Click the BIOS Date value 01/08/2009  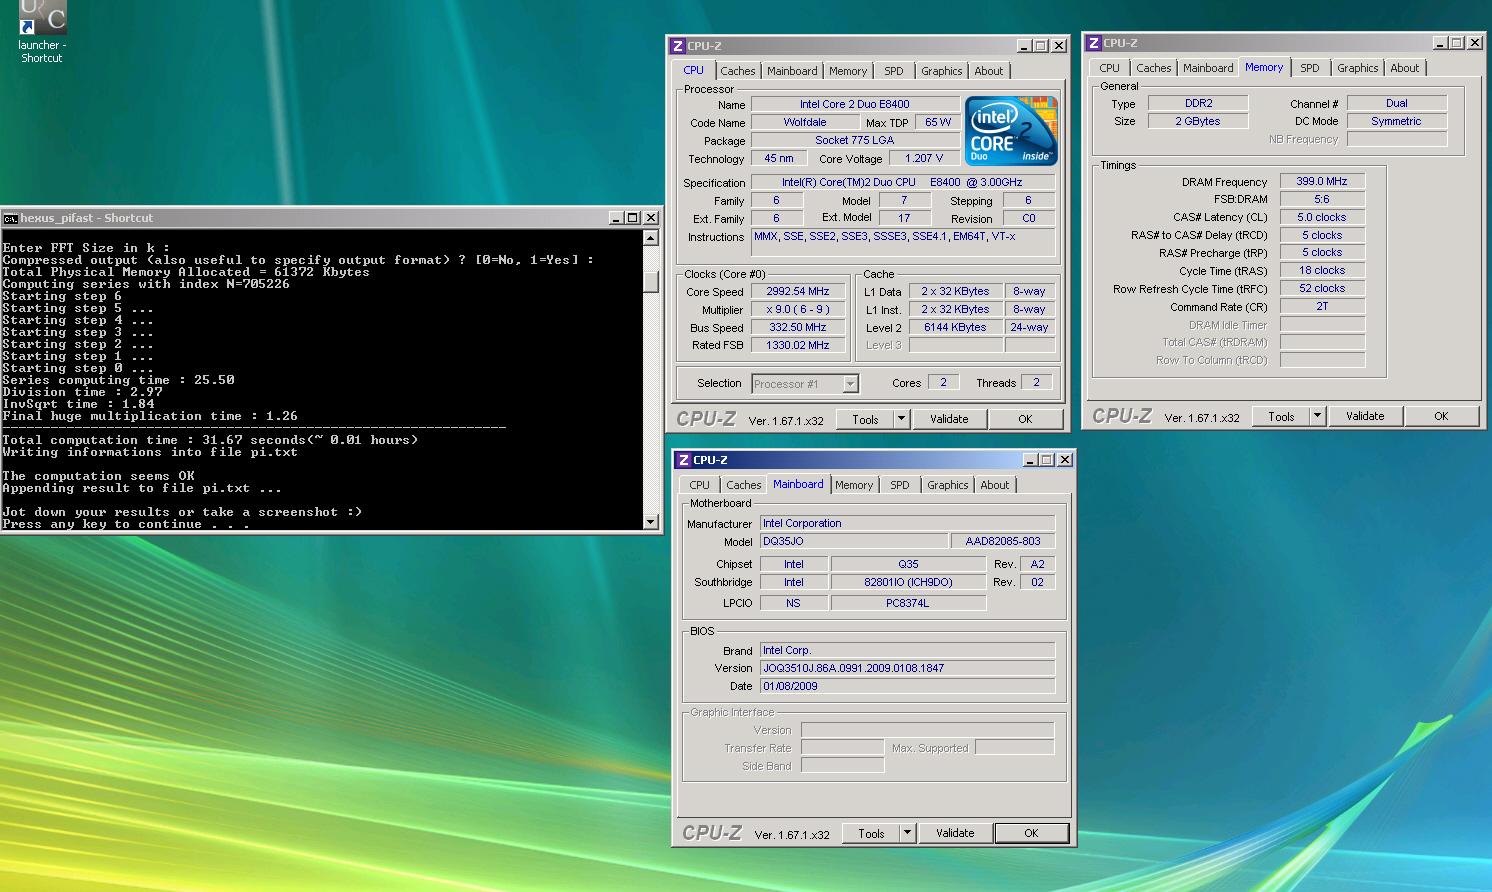click(x=907, y=686)
